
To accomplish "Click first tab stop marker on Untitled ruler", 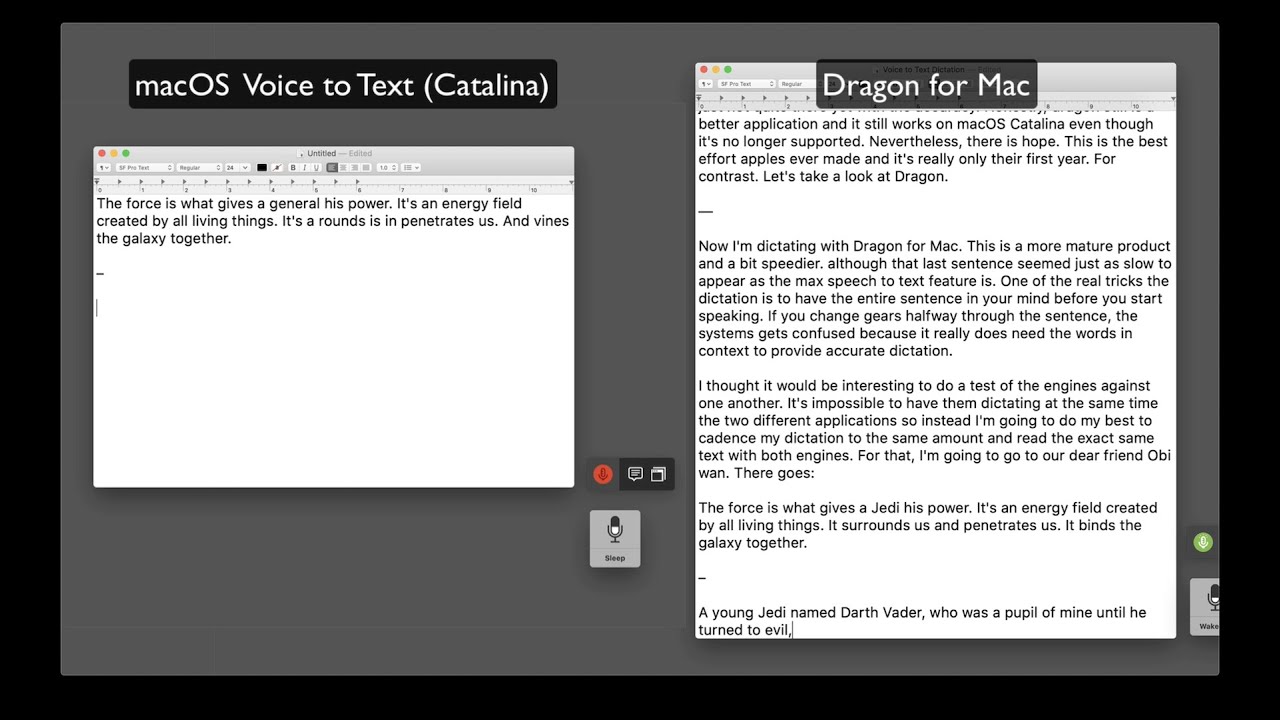I will pyautogui.click(x=119, y=181).
